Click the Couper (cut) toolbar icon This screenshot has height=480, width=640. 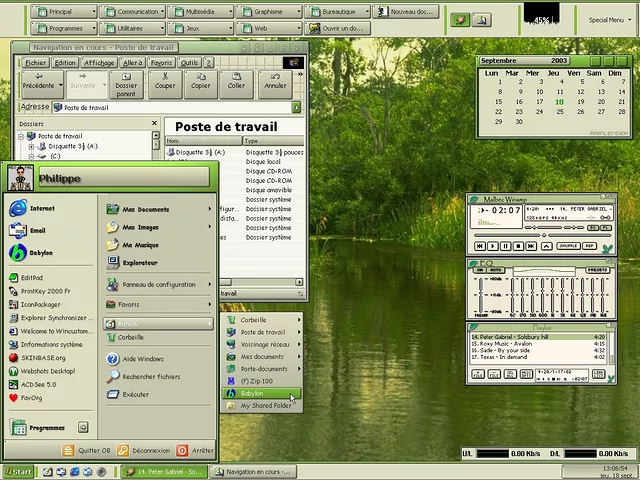[x=165, y=79]
